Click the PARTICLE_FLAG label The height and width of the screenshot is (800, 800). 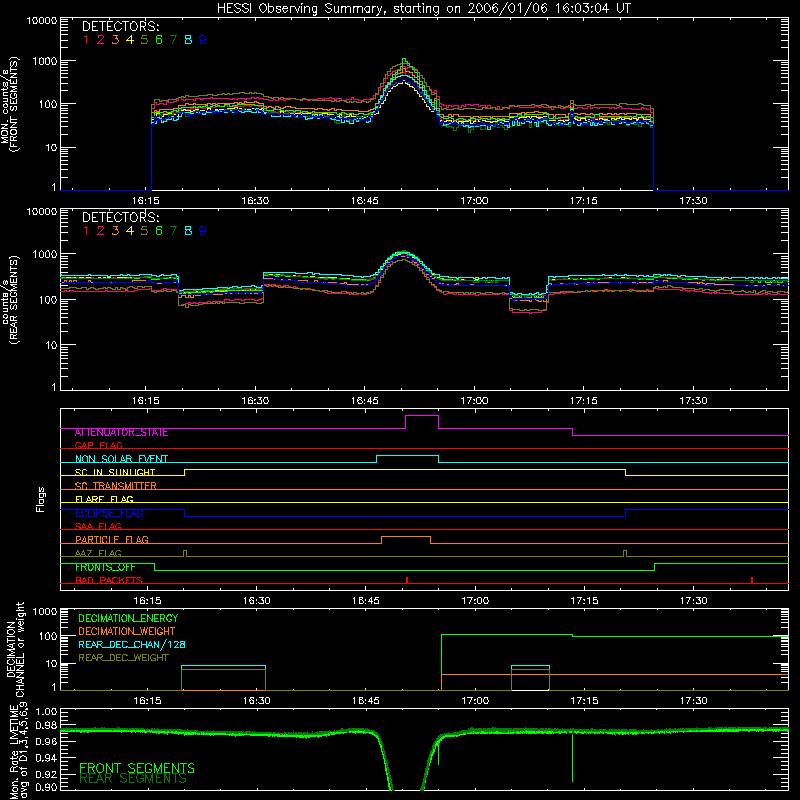(112, 540)
